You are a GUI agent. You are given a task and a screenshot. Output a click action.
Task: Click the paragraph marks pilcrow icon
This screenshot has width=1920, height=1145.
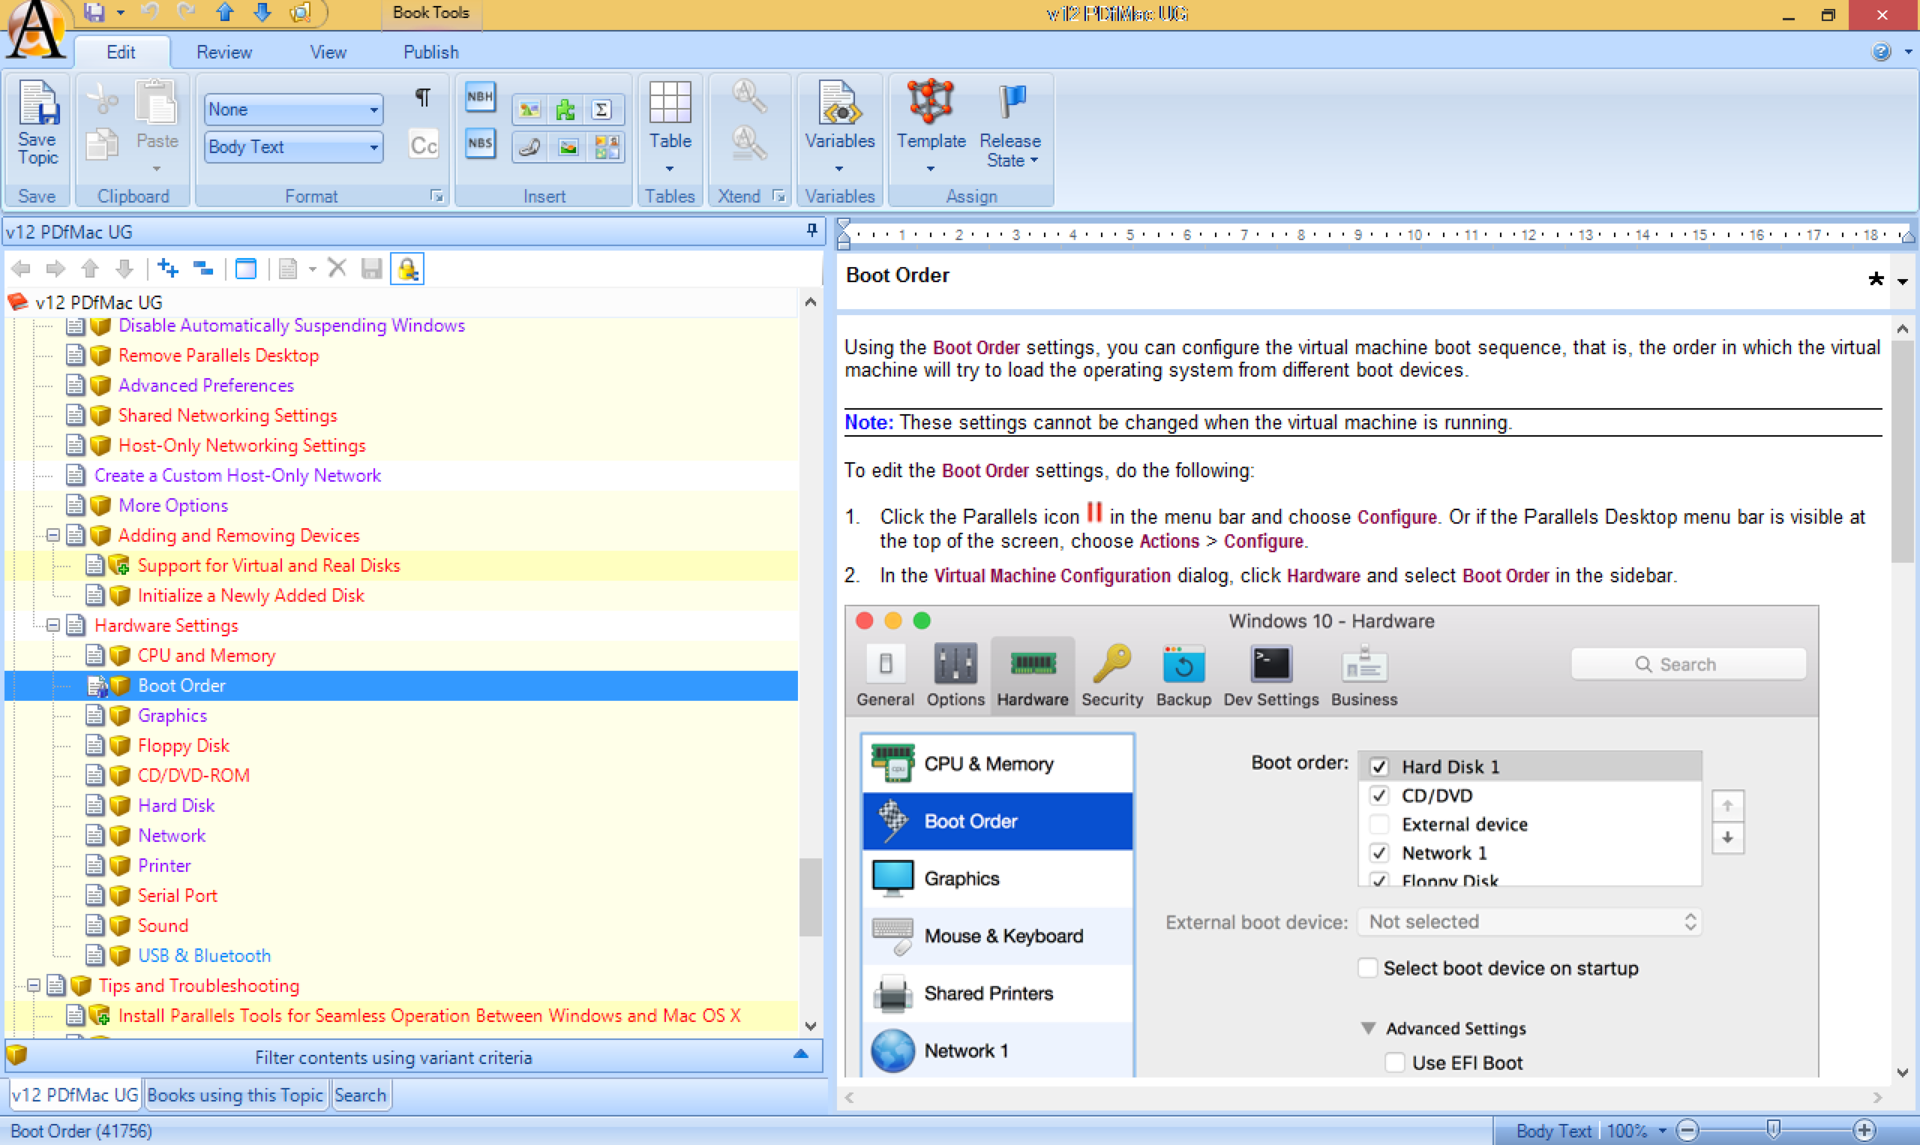click(422, 98)
